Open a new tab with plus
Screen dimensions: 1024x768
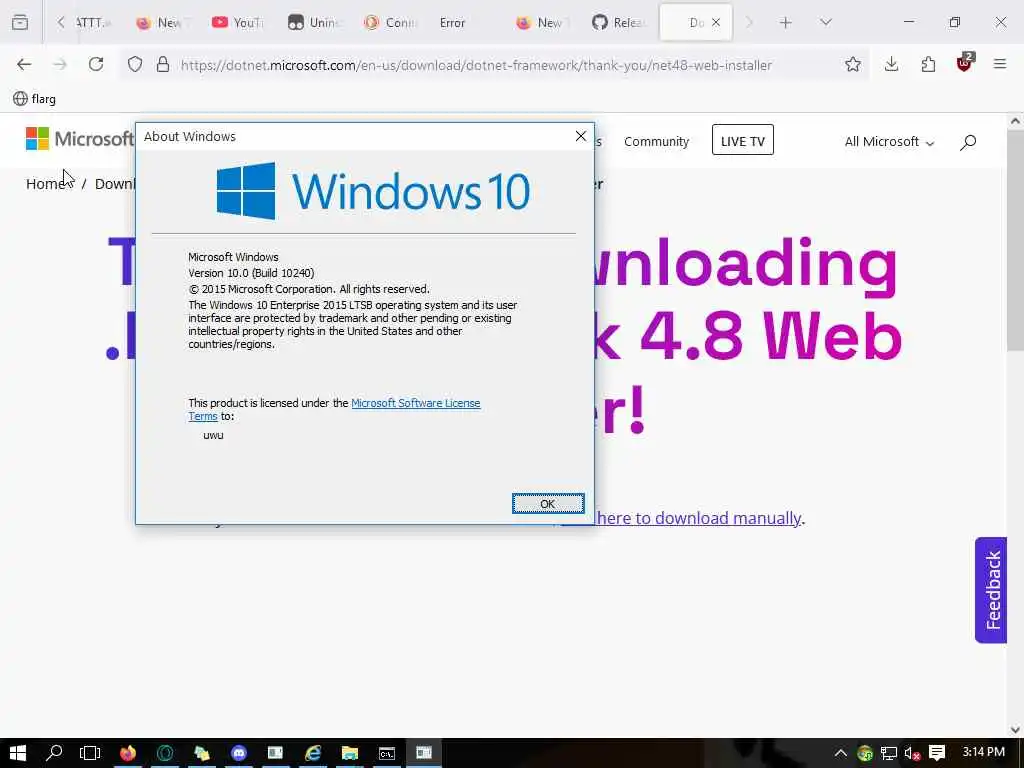786,23
